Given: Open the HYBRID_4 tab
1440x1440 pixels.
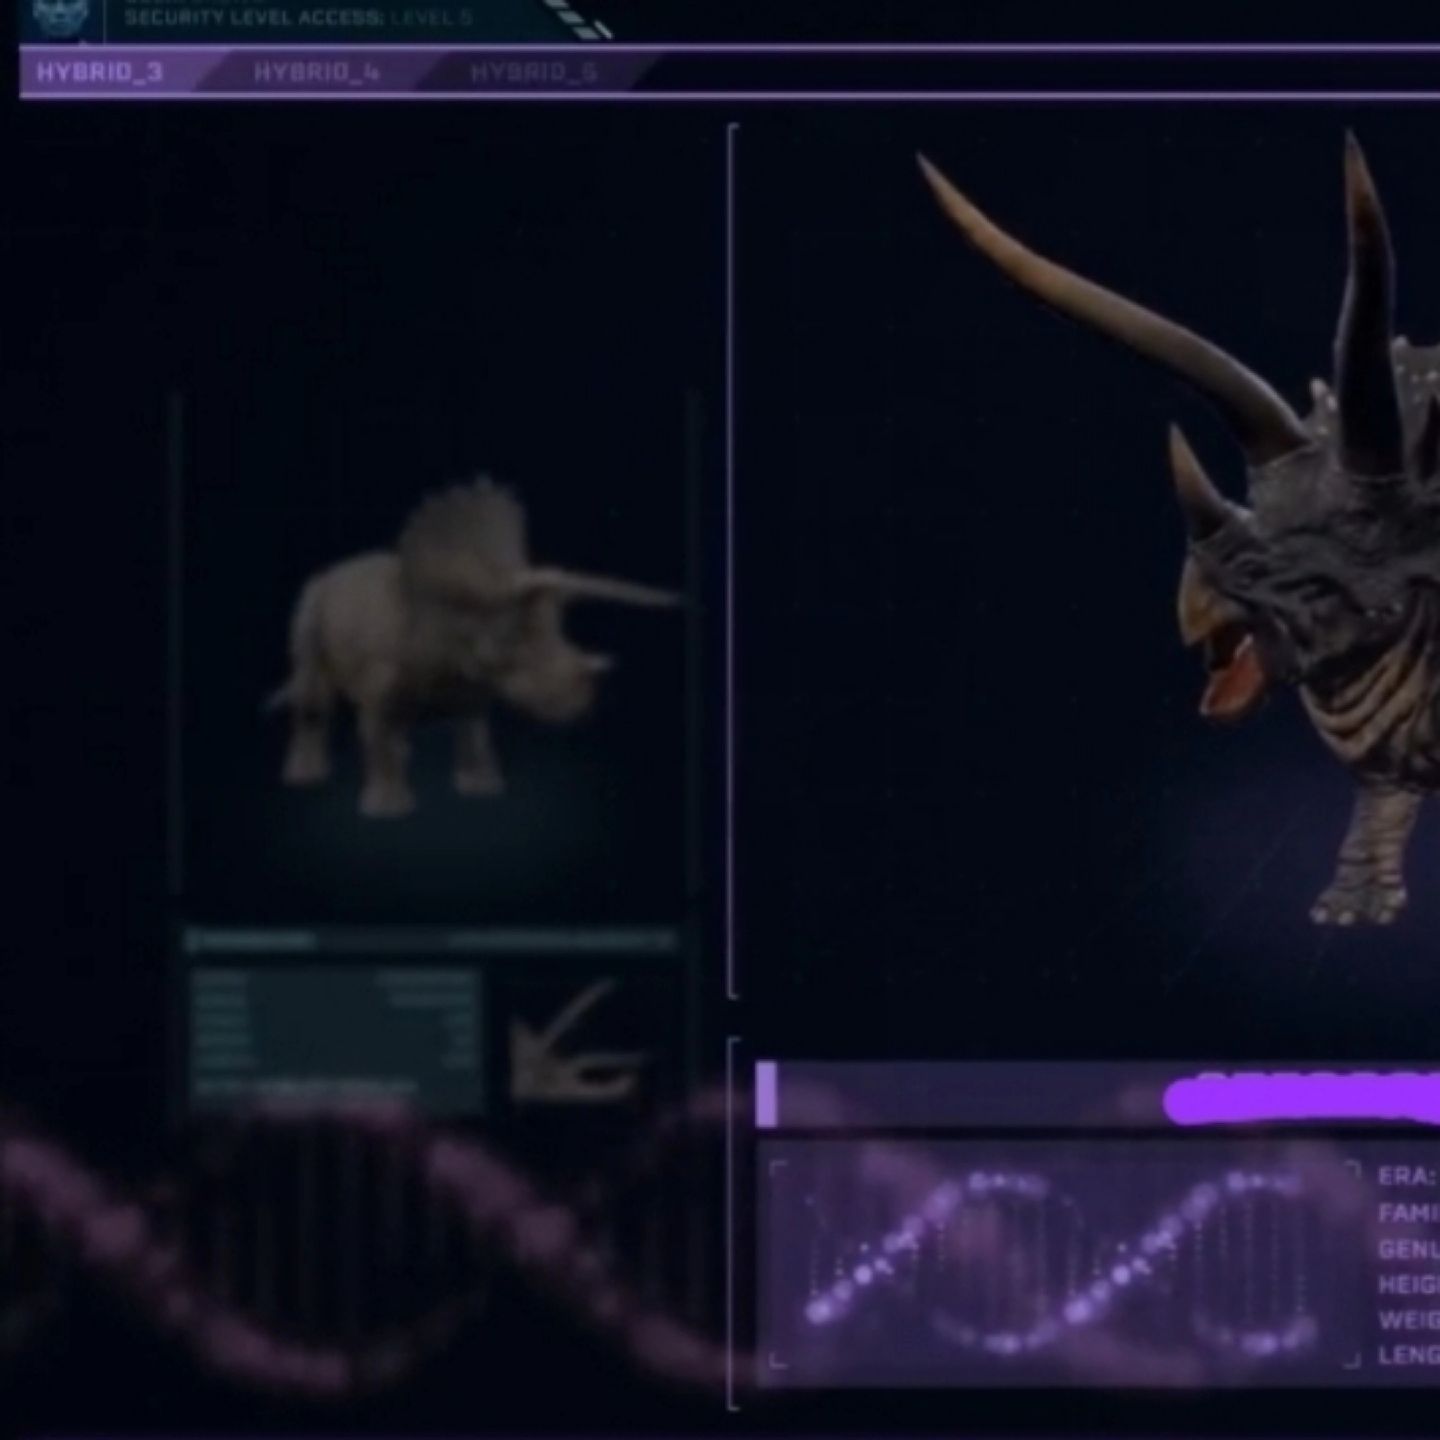Looking at the screenshot, I should (316, 73).
